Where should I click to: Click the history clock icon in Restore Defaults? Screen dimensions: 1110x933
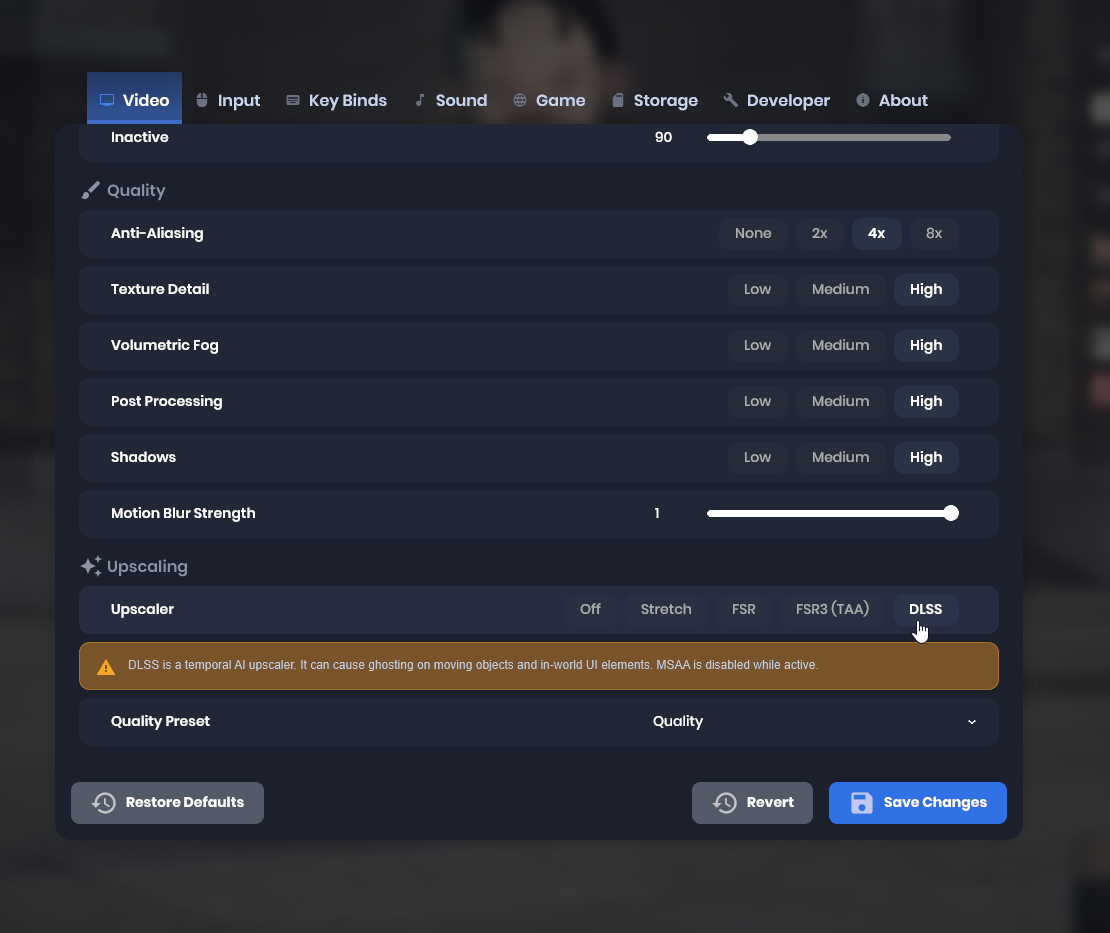[x=104, y=803]
